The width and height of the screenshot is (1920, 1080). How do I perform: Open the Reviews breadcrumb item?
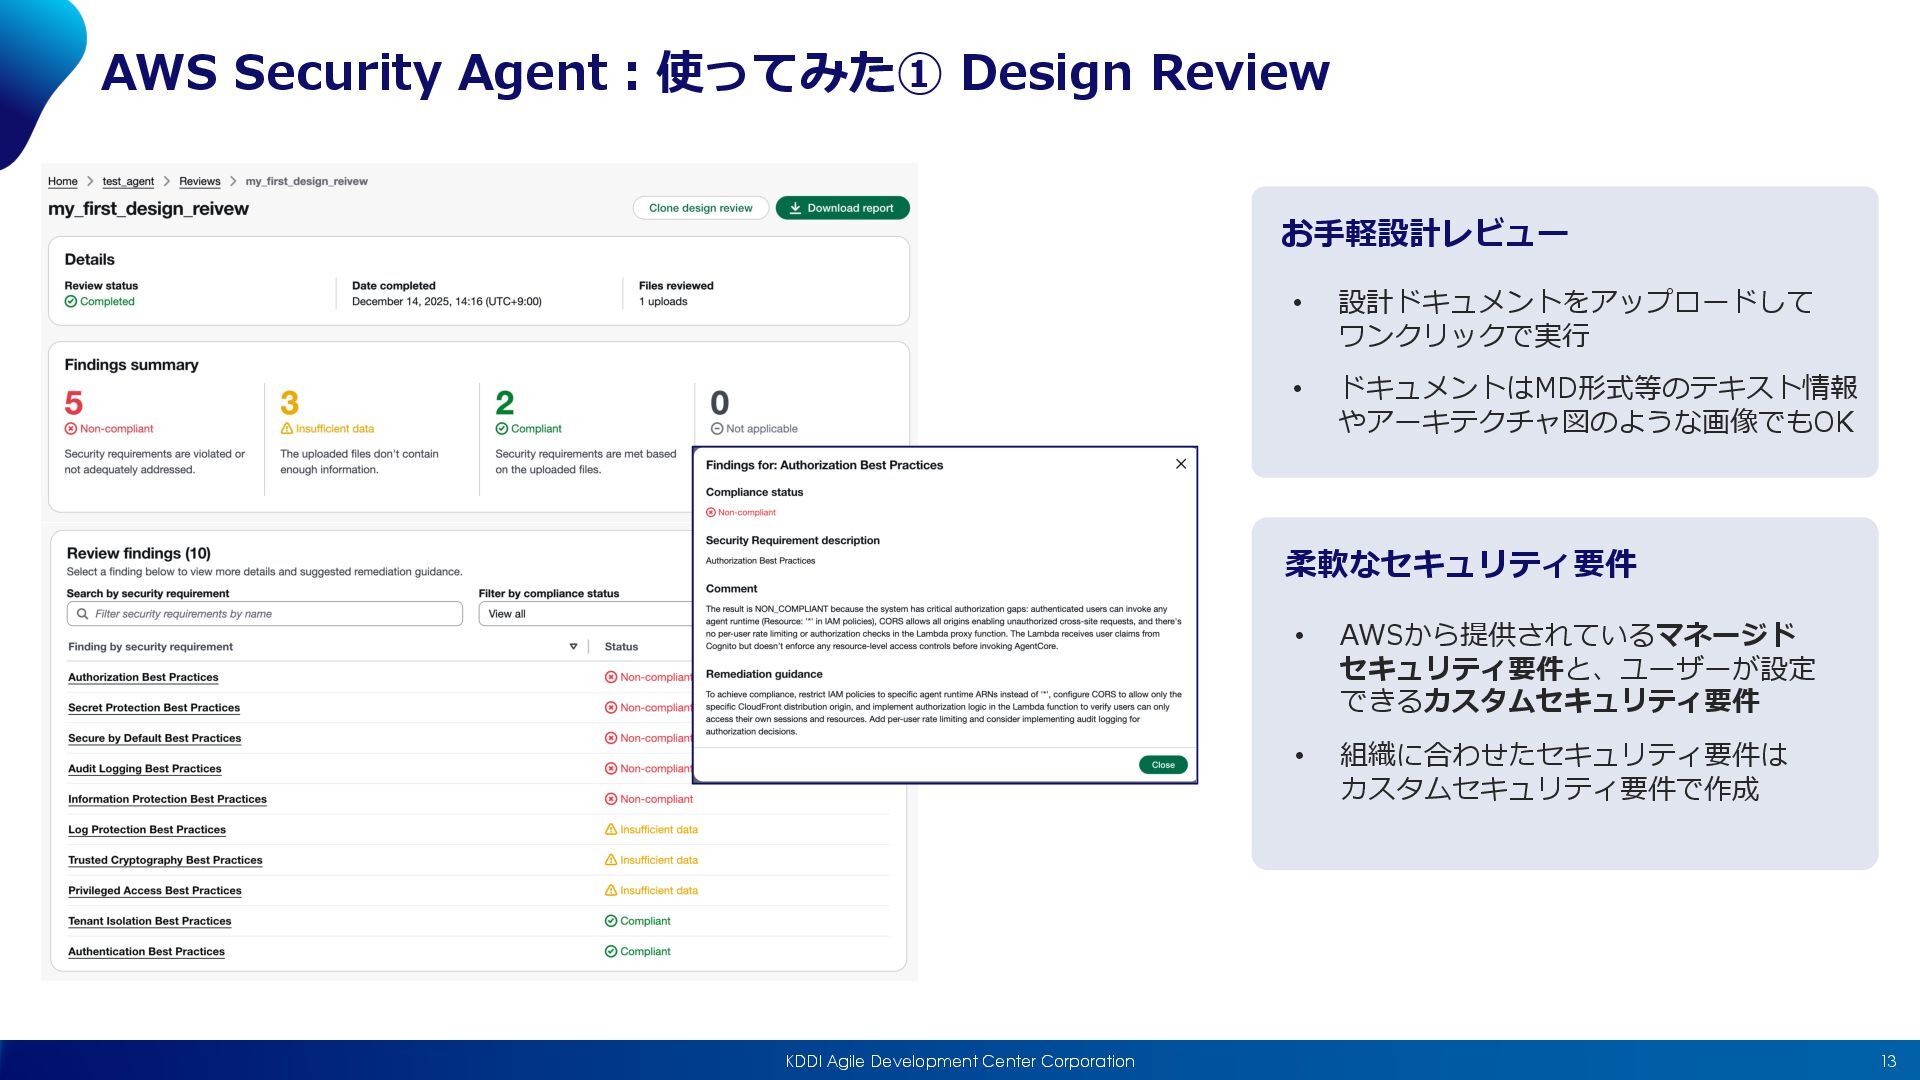click(x=199, y=182)
